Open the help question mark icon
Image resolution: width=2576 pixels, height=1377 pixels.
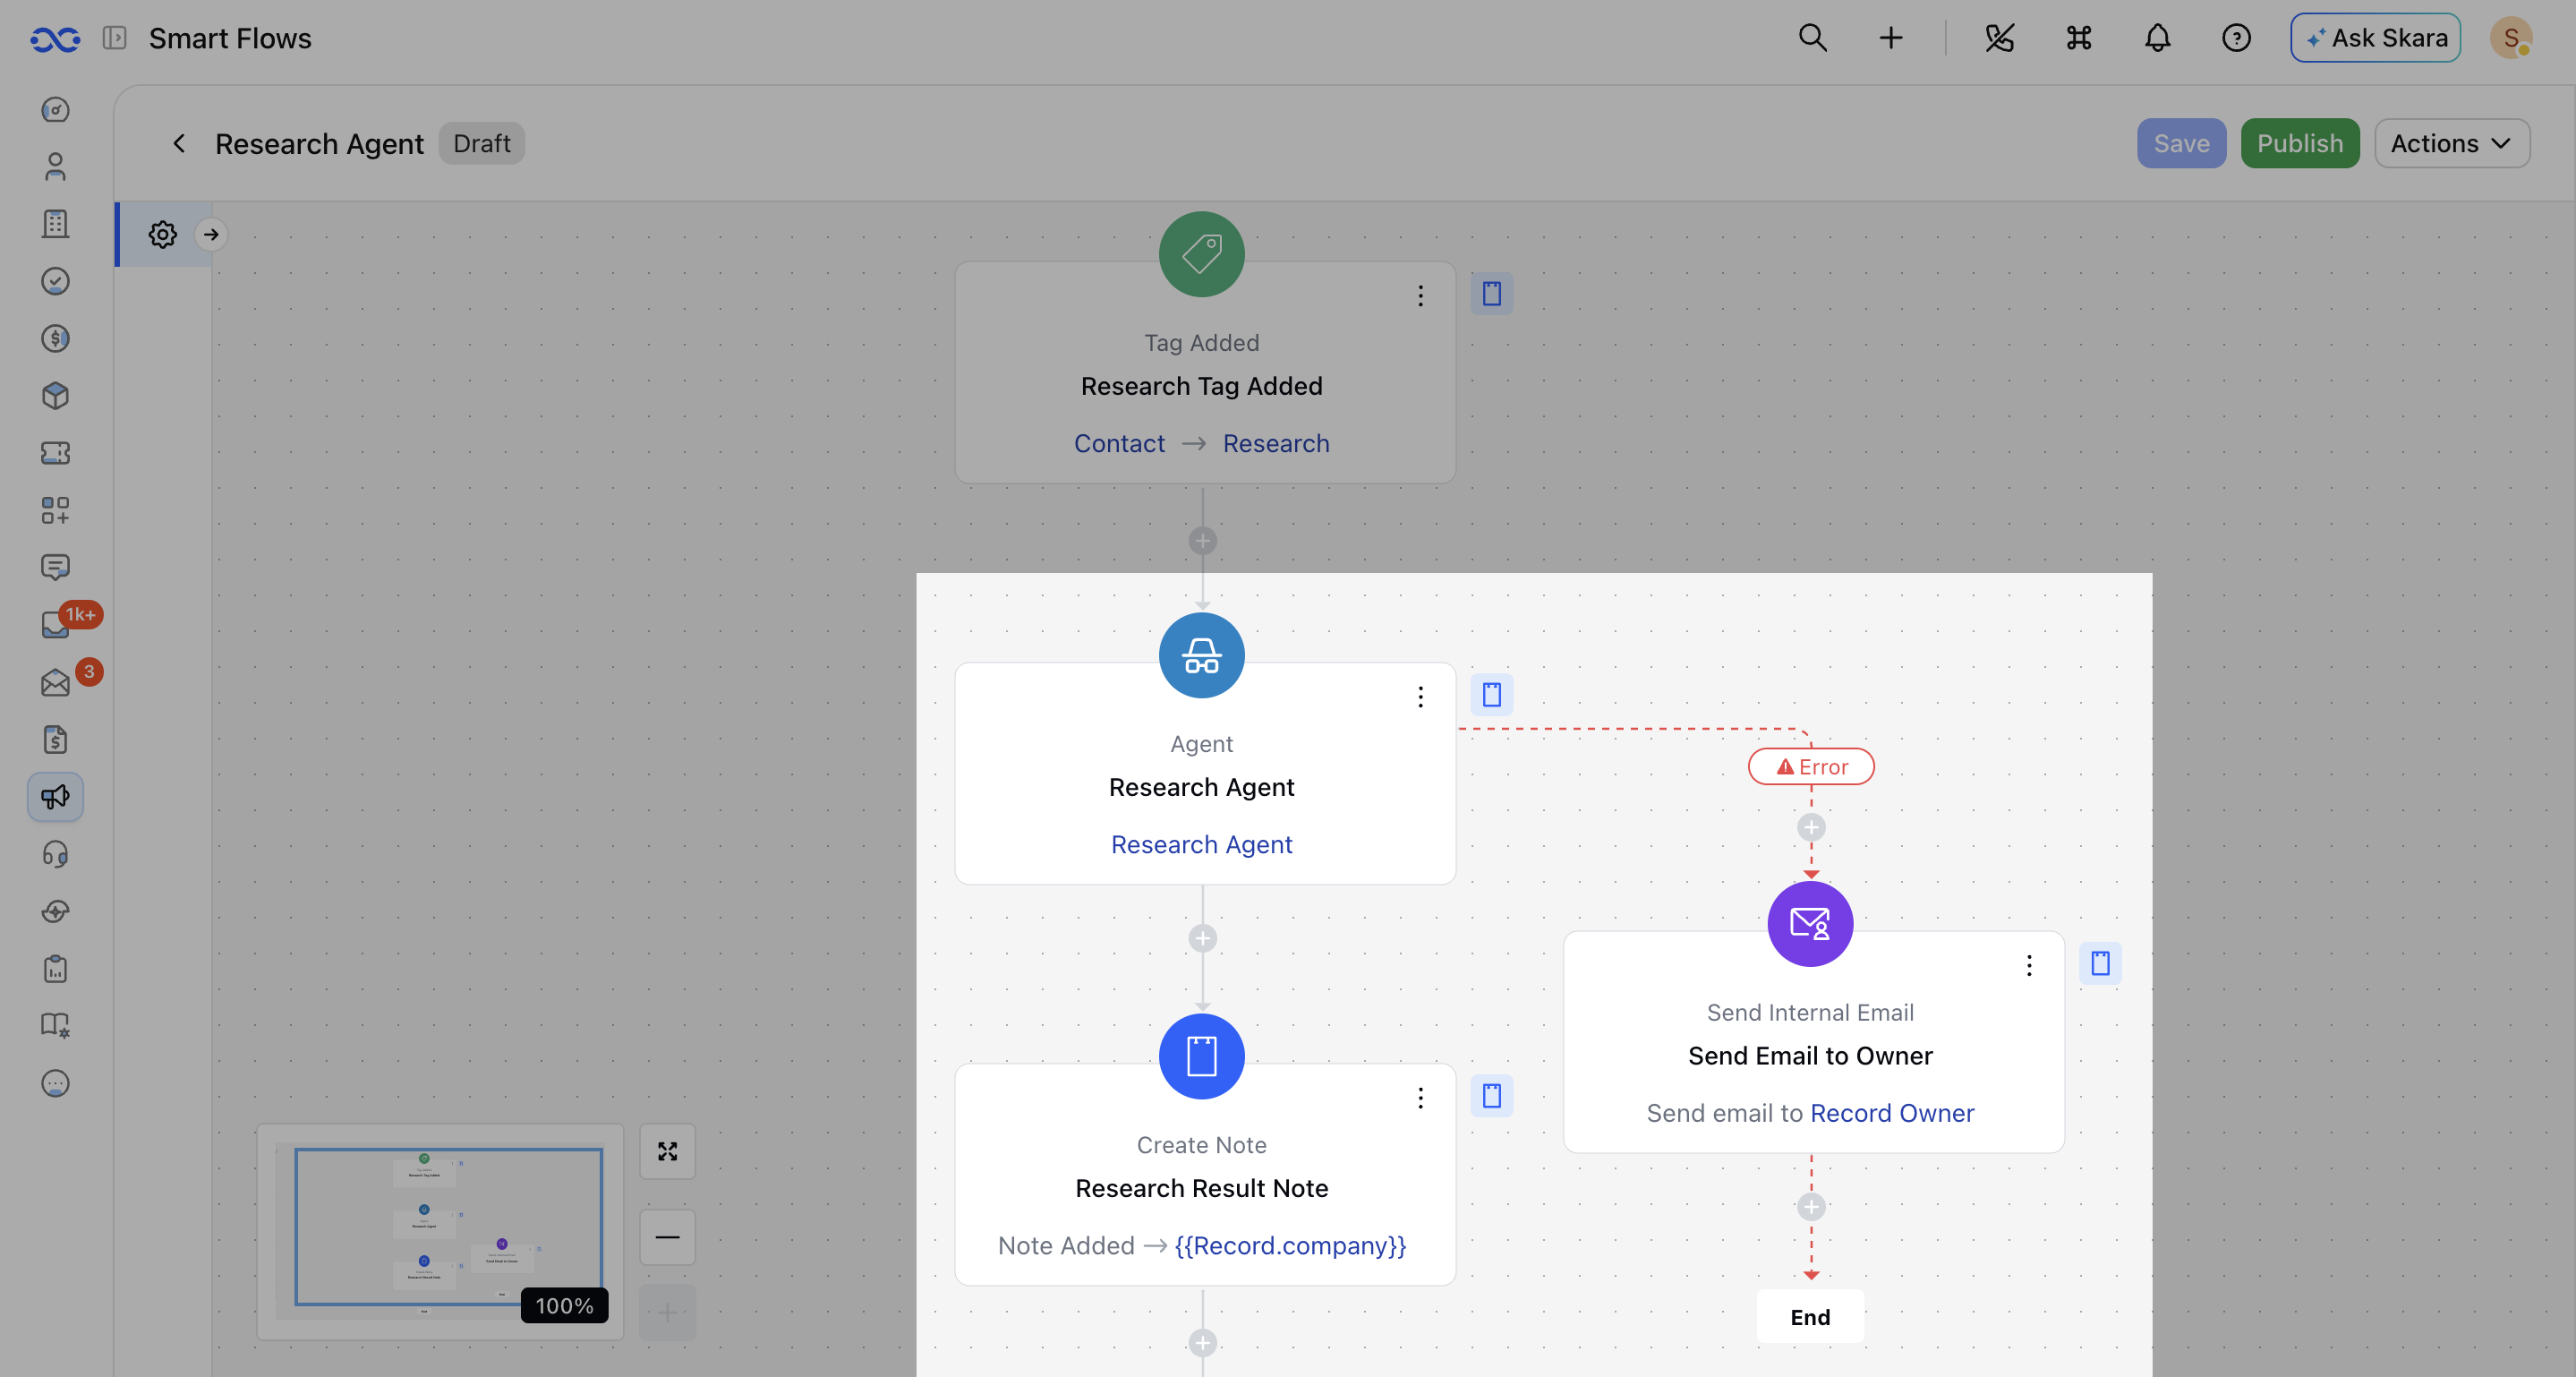[x=2236, y=38]
